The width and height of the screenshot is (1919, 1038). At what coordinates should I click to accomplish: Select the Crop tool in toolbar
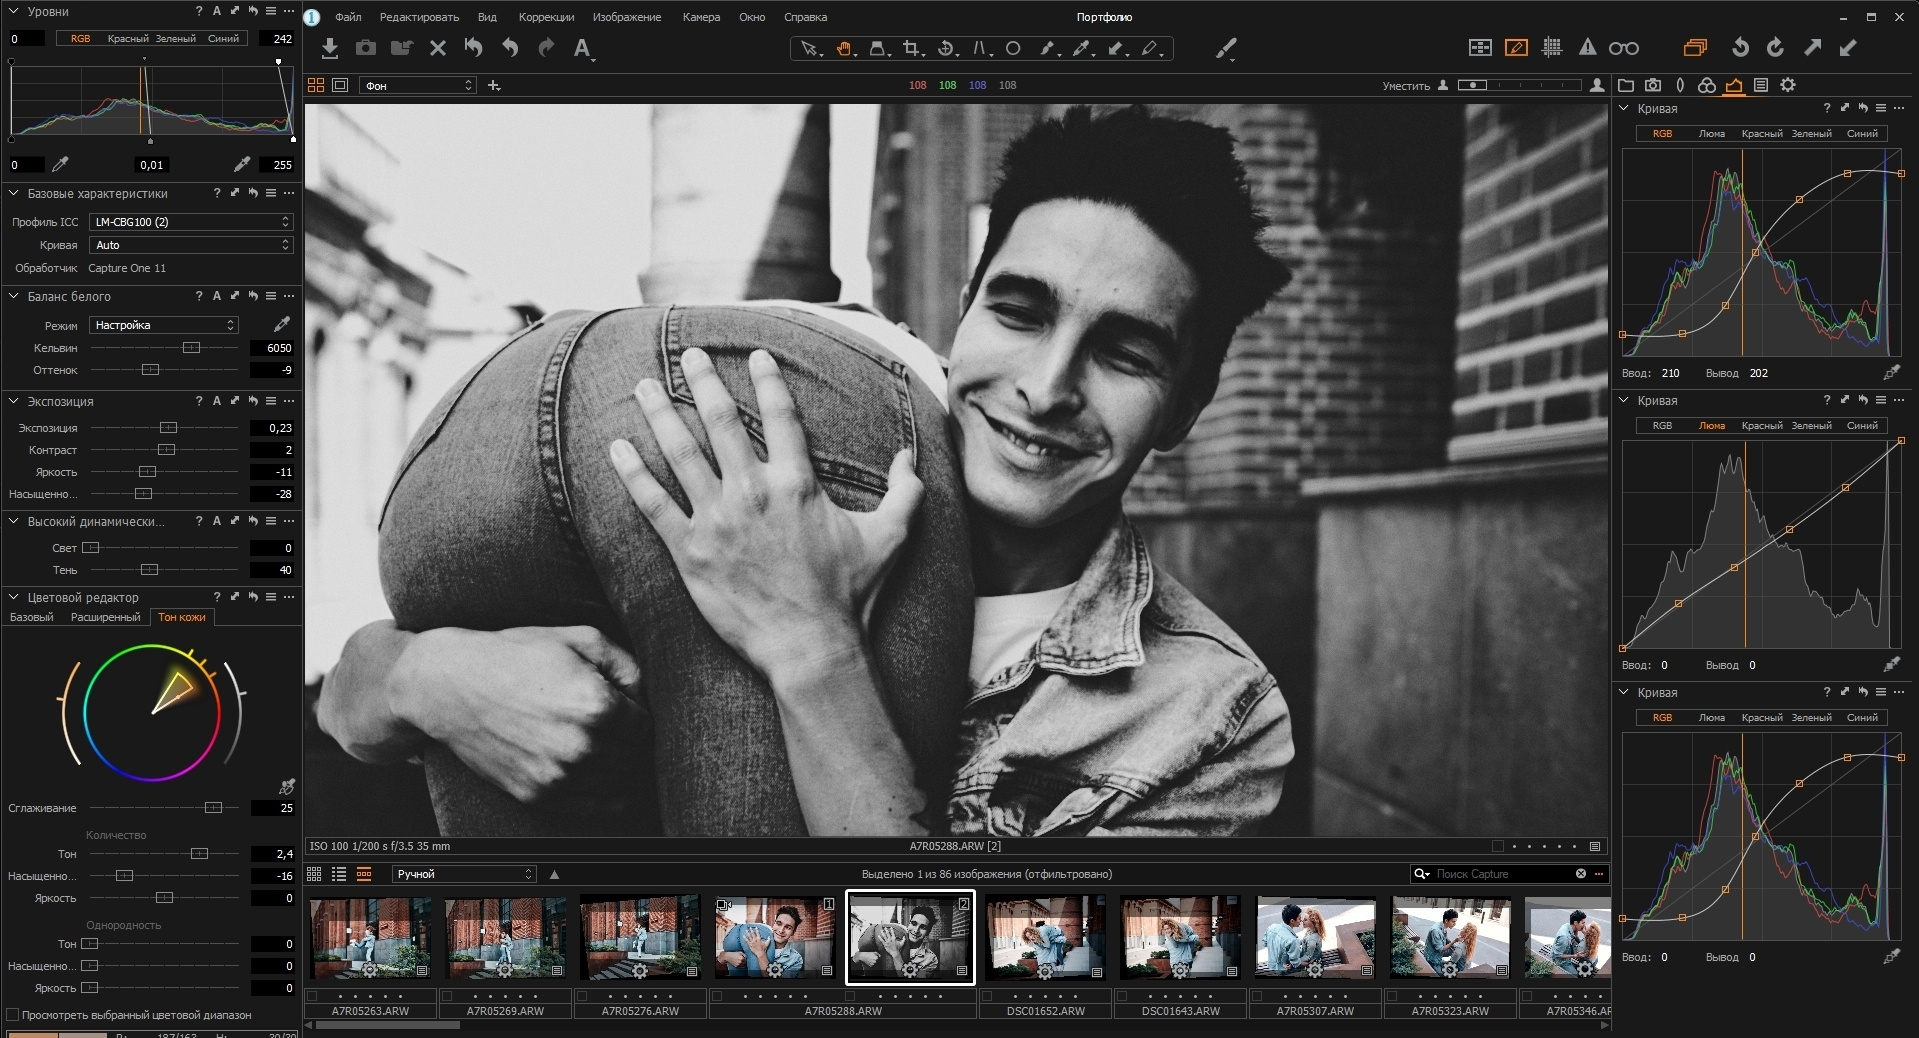(911, 48)
